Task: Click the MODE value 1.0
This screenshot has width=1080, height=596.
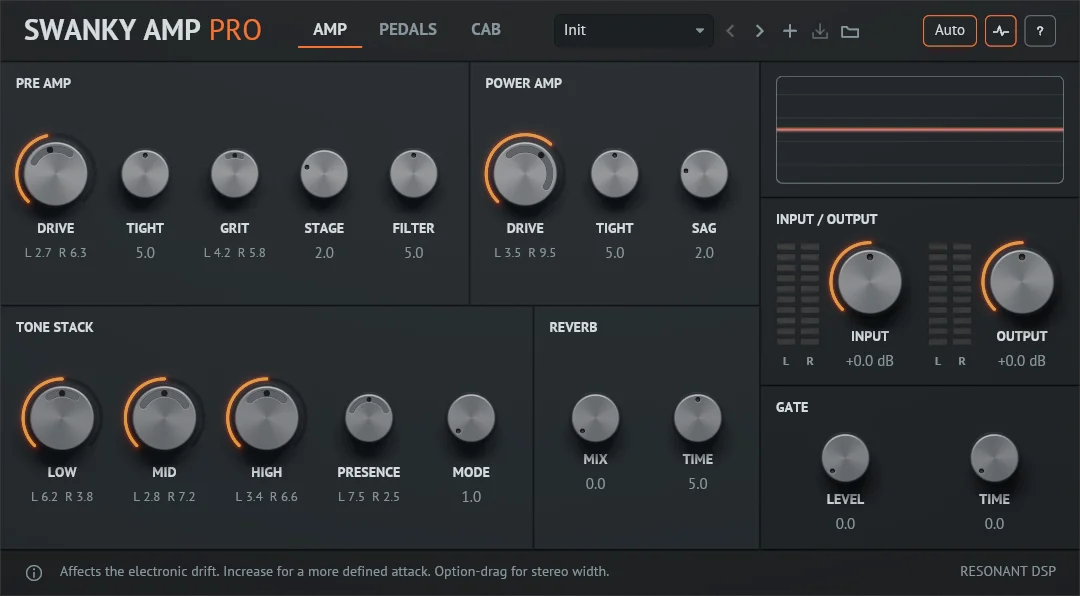Action: tap(471, 497)
